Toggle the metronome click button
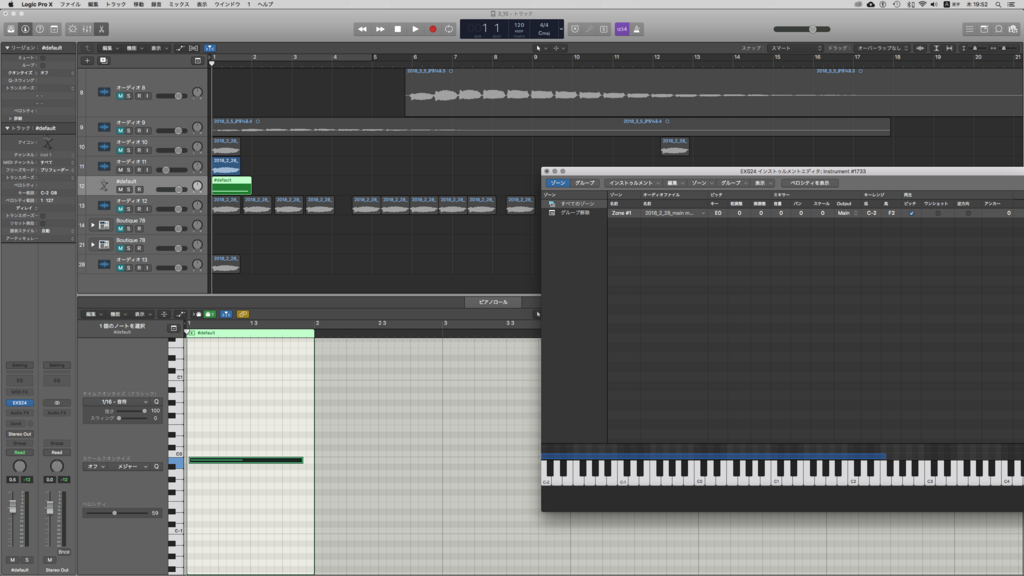This screenshot has width=1024, height=576. 637,29
